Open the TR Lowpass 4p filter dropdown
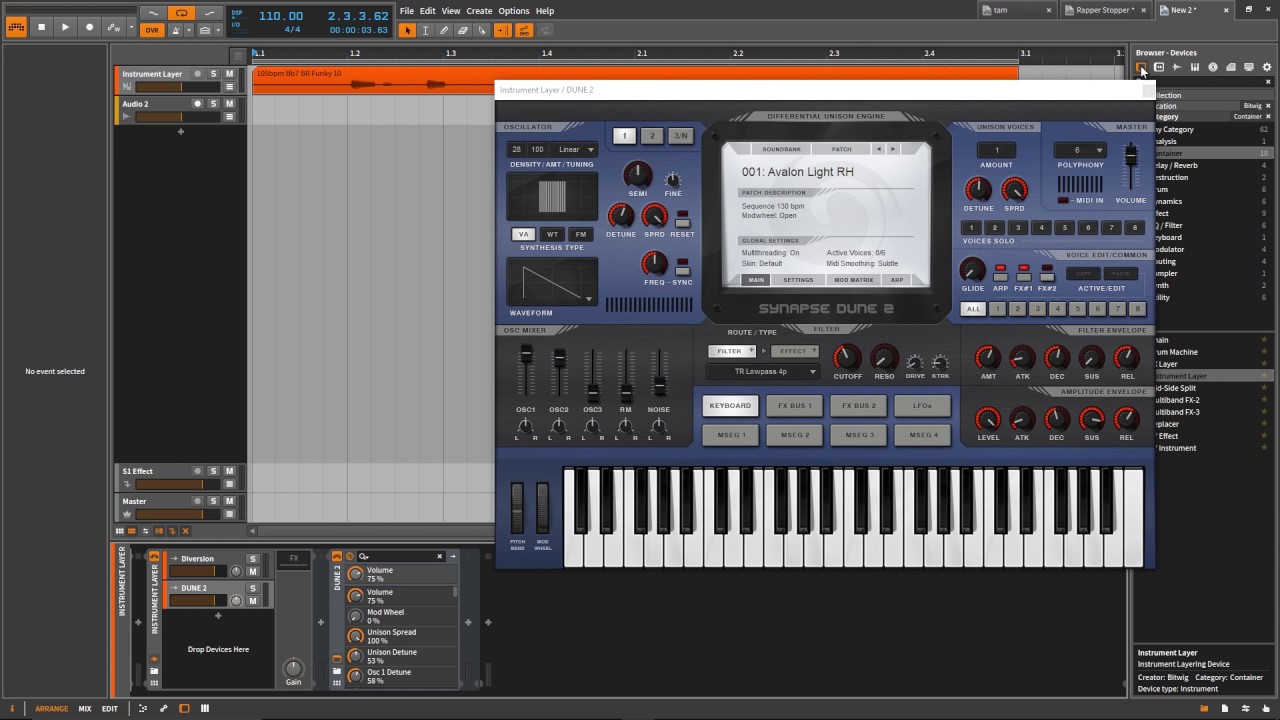 tap(762, 371)
